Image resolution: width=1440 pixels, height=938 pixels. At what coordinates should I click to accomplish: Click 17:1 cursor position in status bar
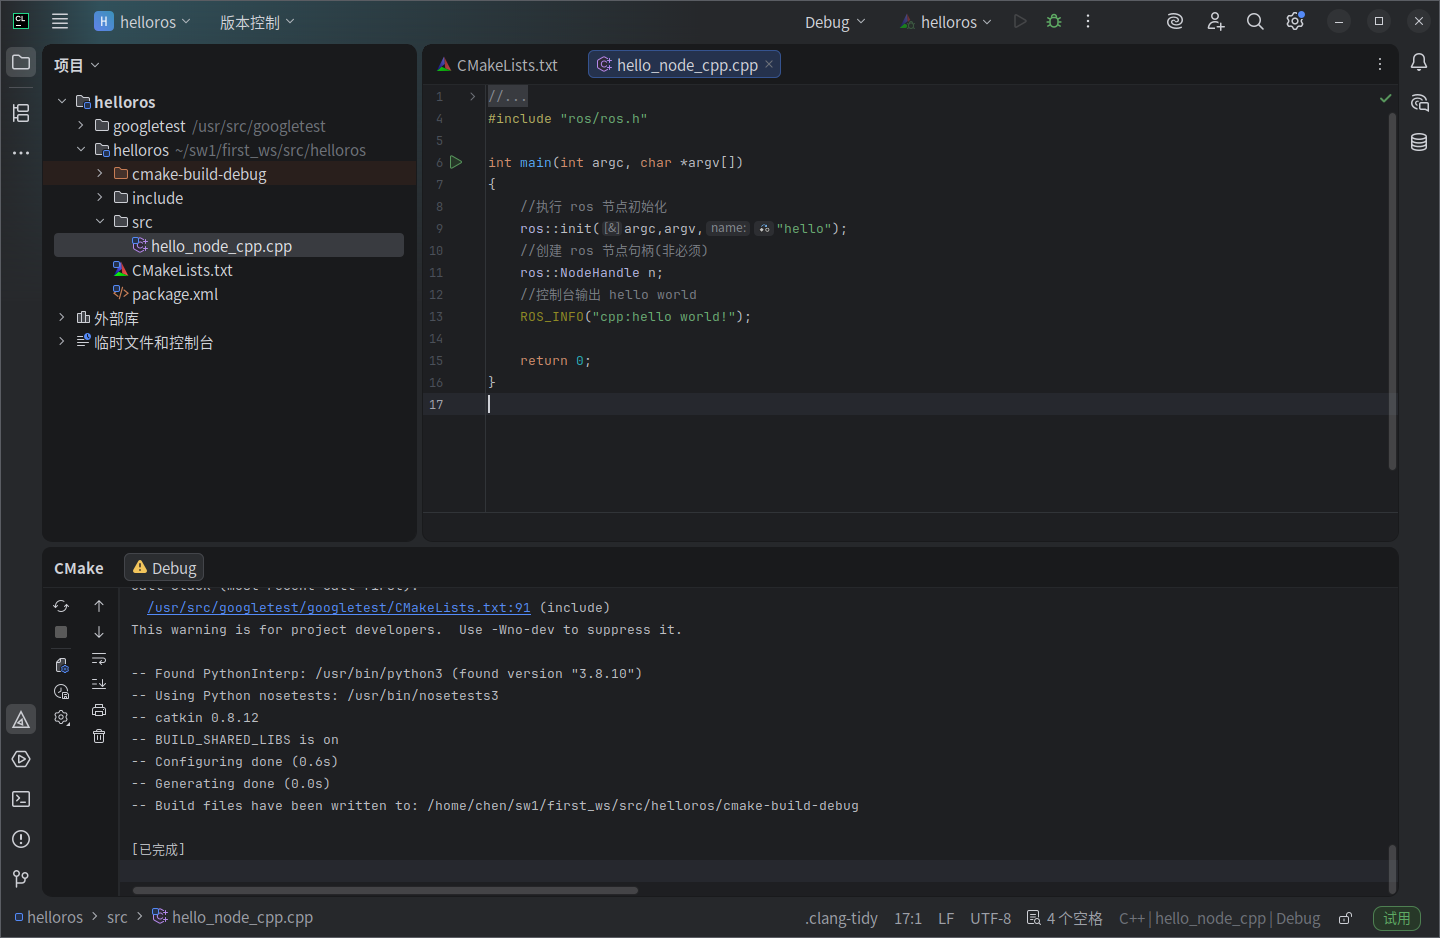(x=908, y=918)
